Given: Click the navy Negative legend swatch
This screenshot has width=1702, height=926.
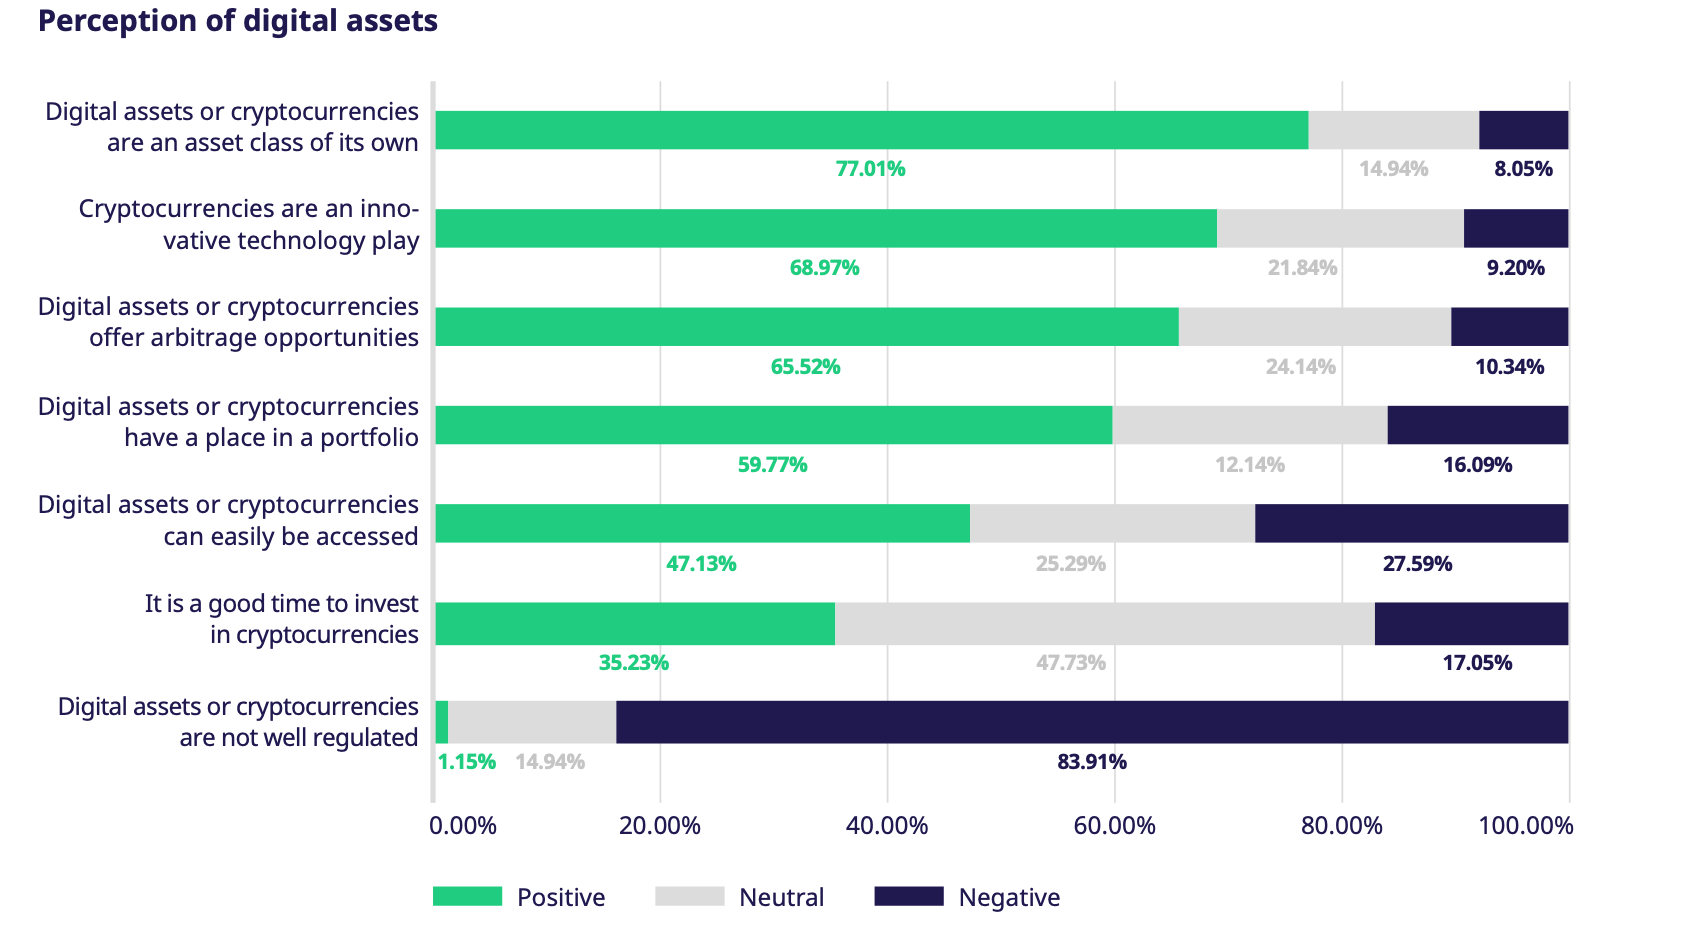Looking at the screenshot, I should click(908, 896).
